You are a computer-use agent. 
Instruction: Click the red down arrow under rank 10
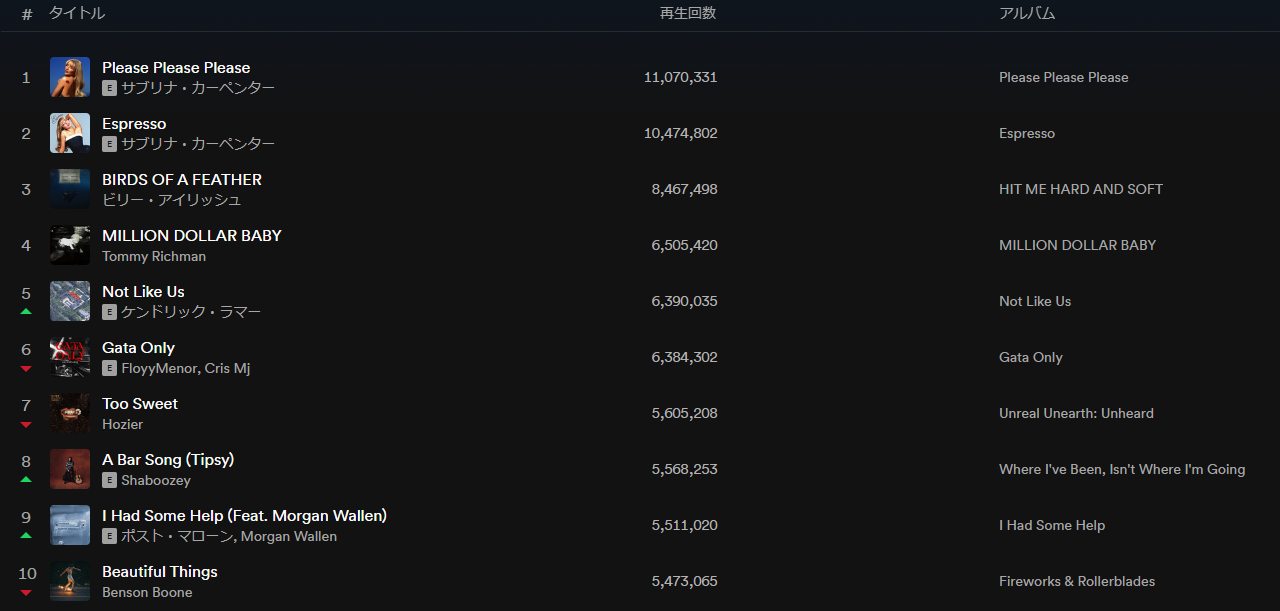[26, 593]
